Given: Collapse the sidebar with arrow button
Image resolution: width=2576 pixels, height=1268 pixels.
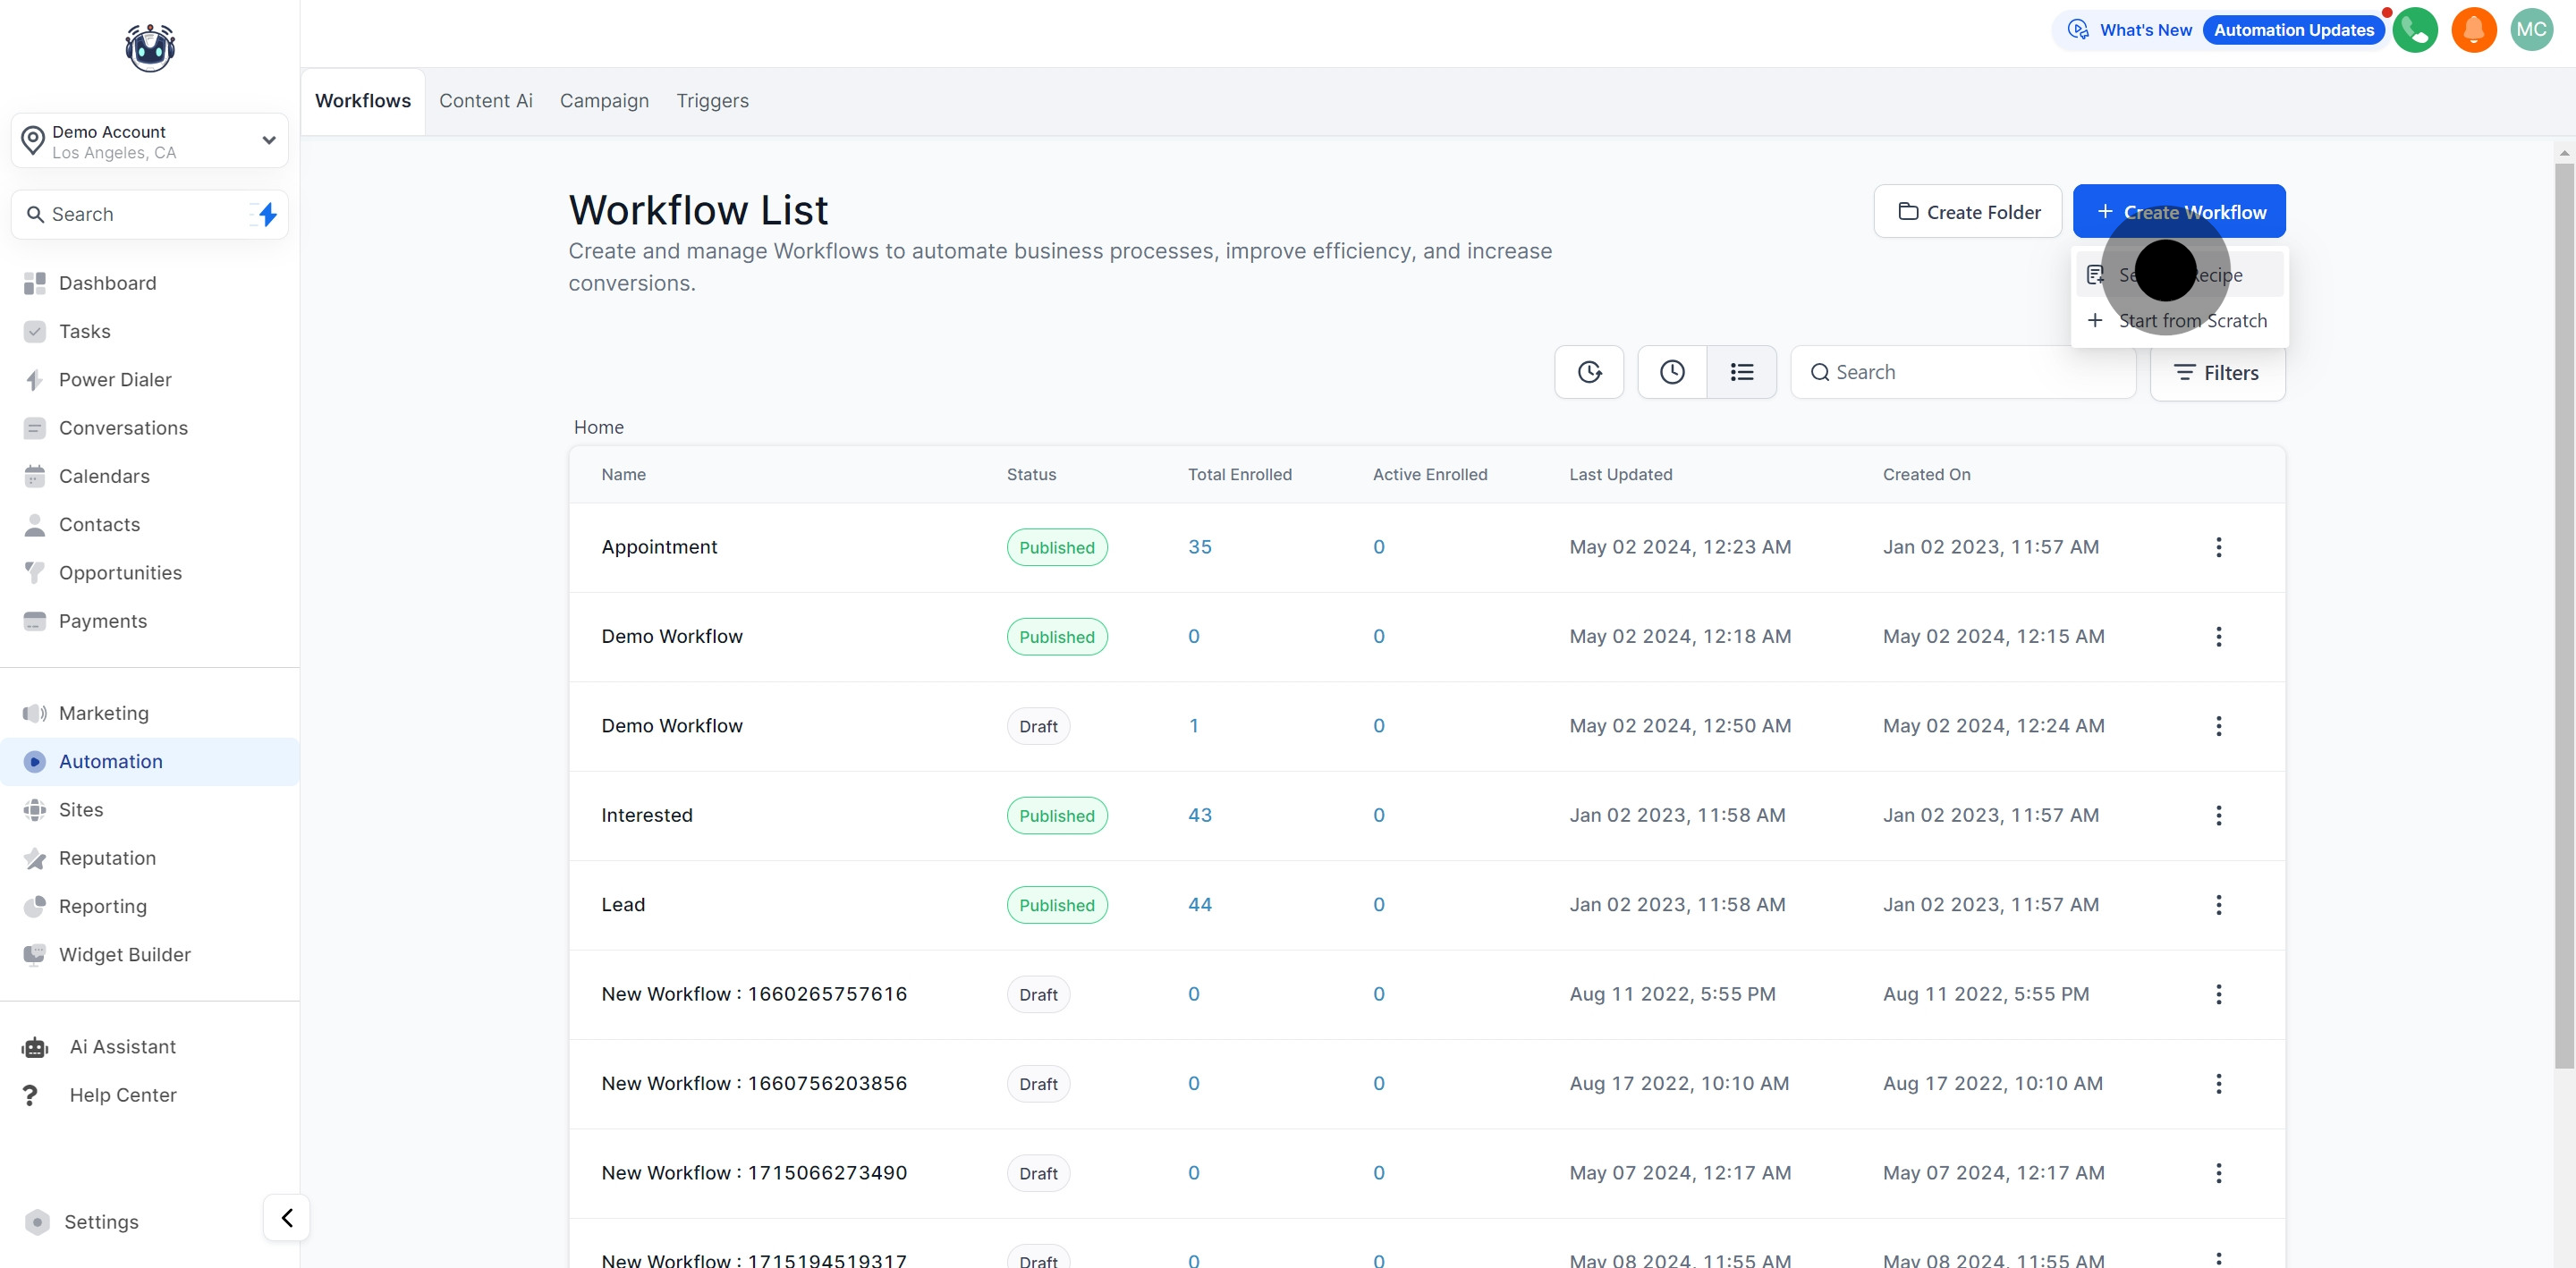Looking at the screenshot, I should click(287, 1218).
